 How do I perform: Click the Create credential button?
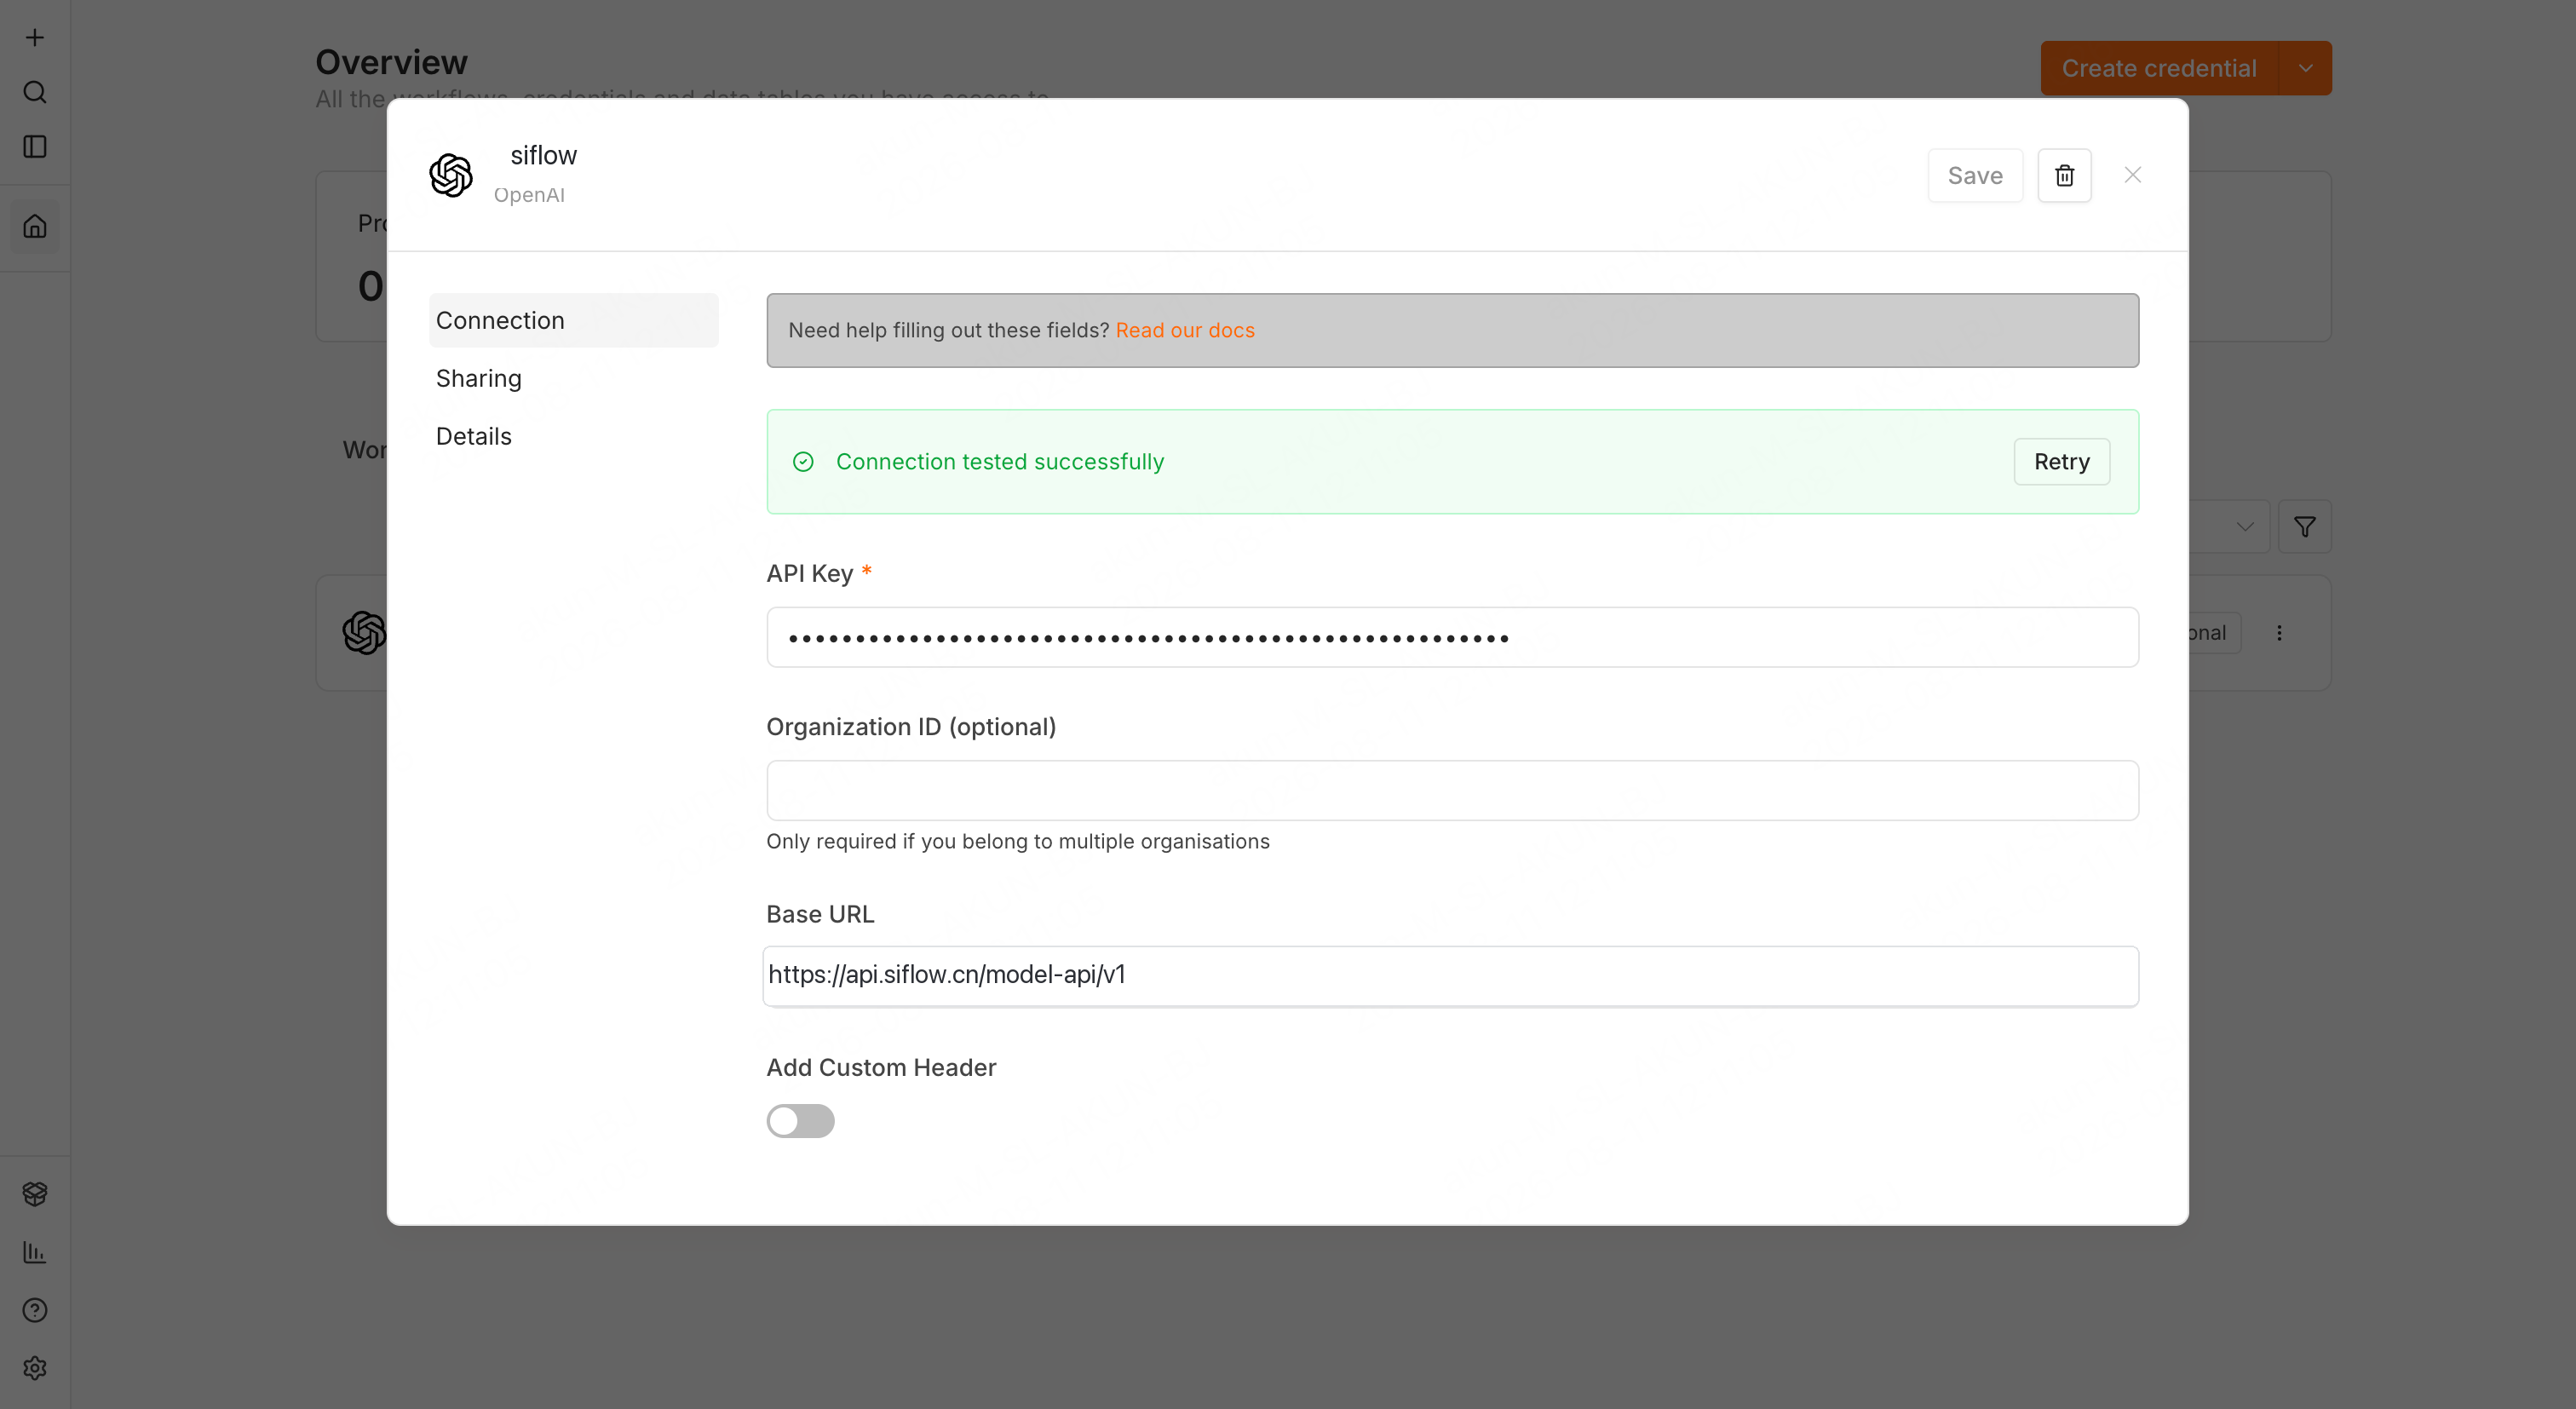click(x=2160, y=68)
